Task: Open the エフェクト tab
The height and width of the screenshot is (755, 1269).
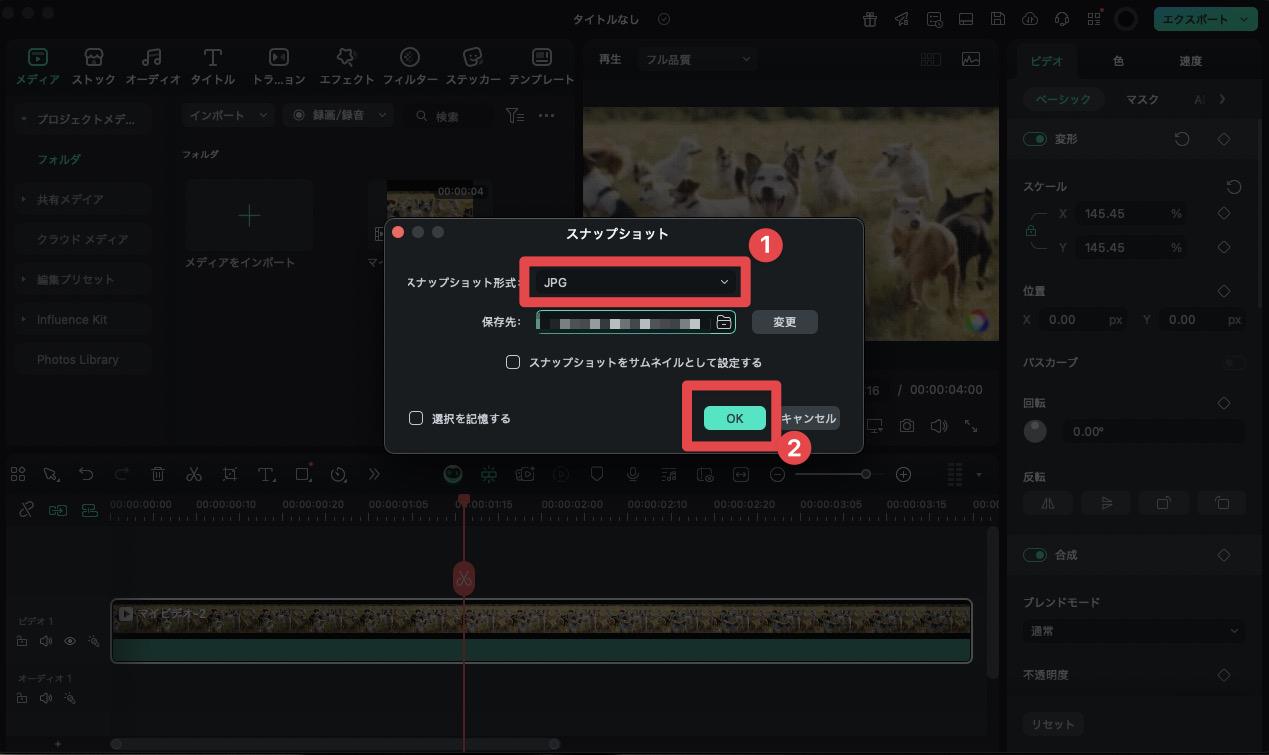Action: pos(346,66)
